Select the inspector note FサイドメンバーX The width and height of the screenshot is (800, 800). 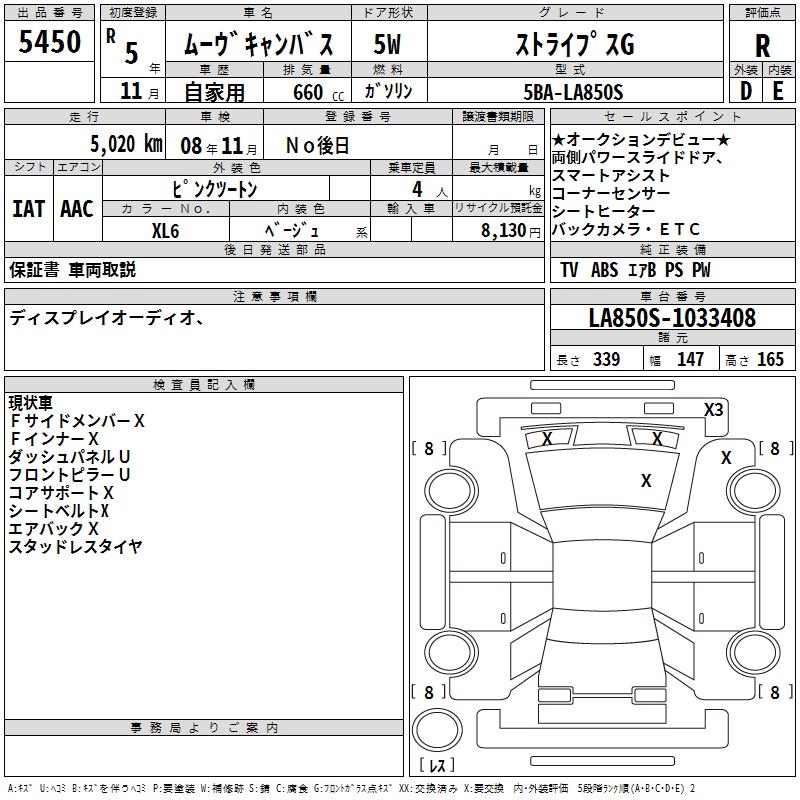tap(77, 420)
